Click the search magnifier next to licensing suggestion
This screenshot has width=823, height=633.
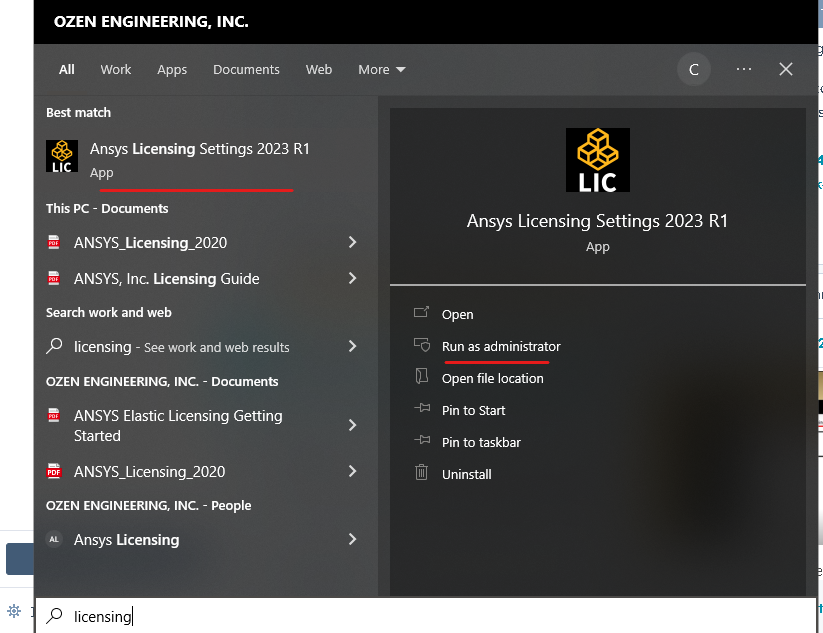[x=55, y=346]
